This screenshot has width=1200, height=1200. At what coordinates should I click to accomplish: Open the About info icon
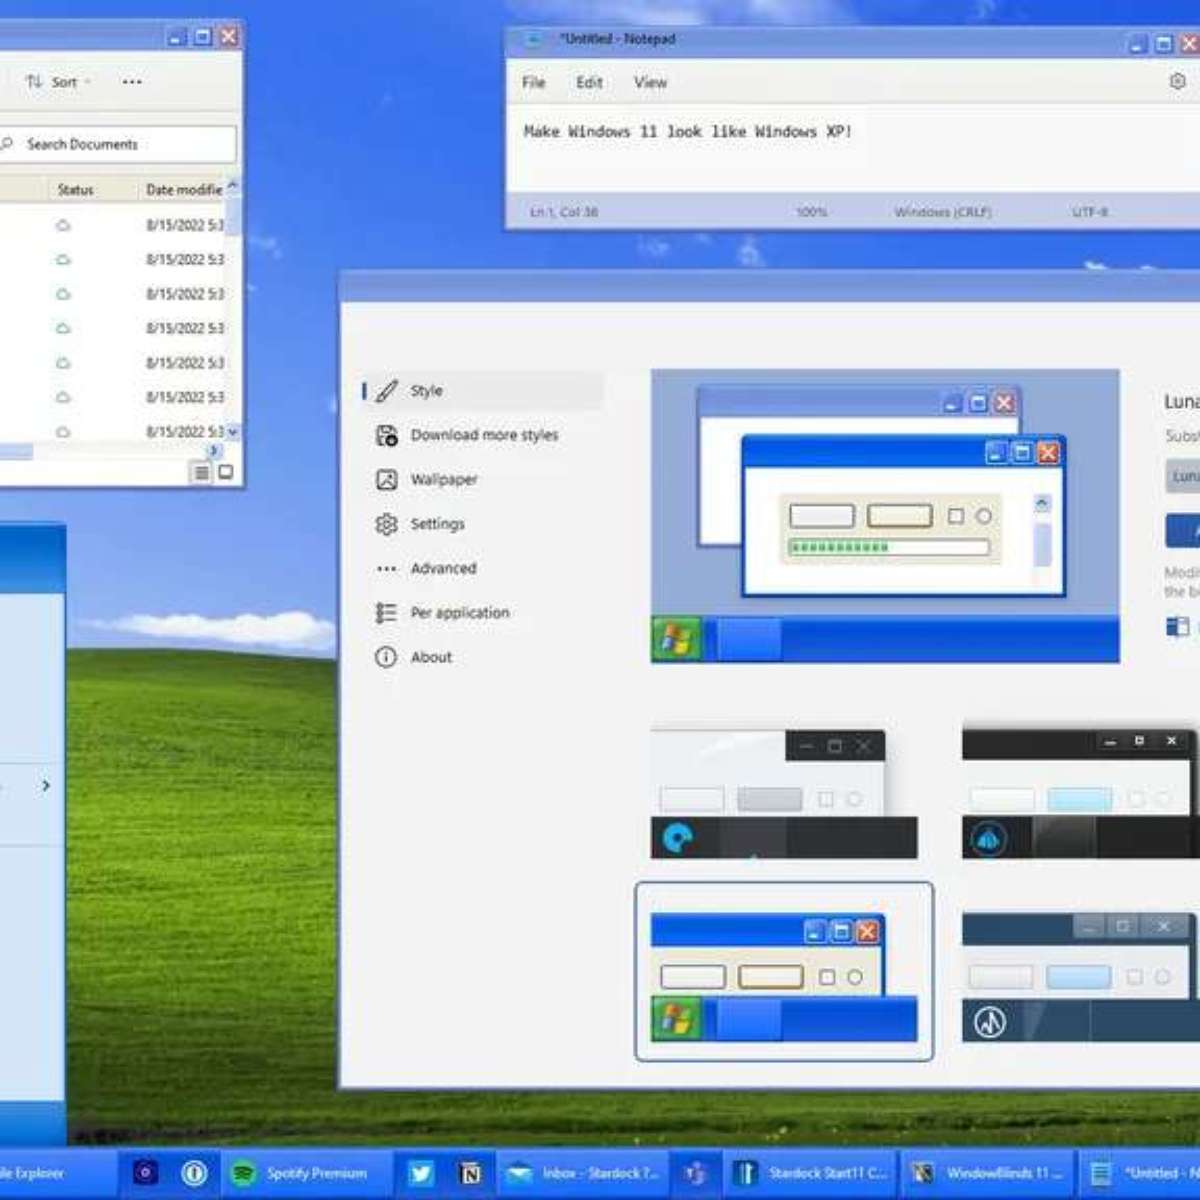(x=384, y=657)
